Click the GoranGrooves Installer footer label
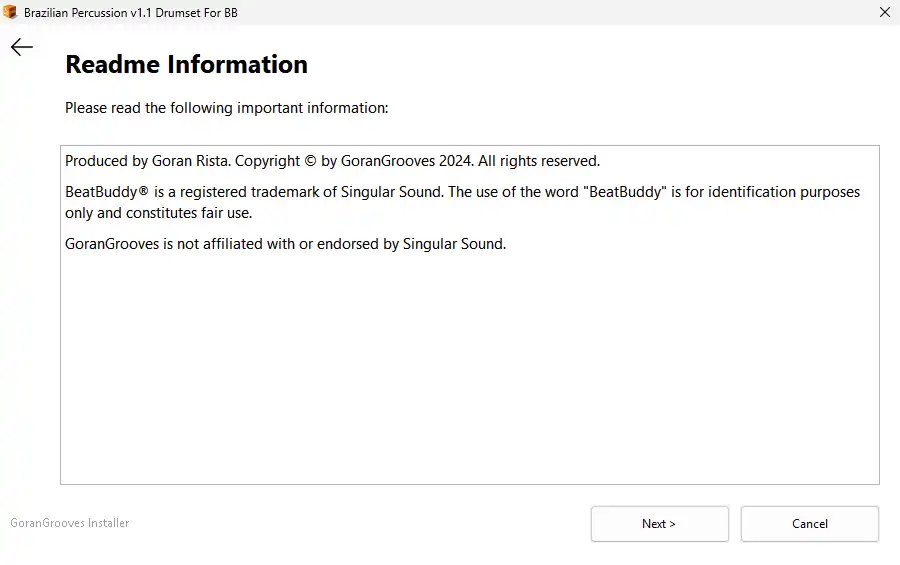This screenshot has height=565, width=900. pos(69,523)
